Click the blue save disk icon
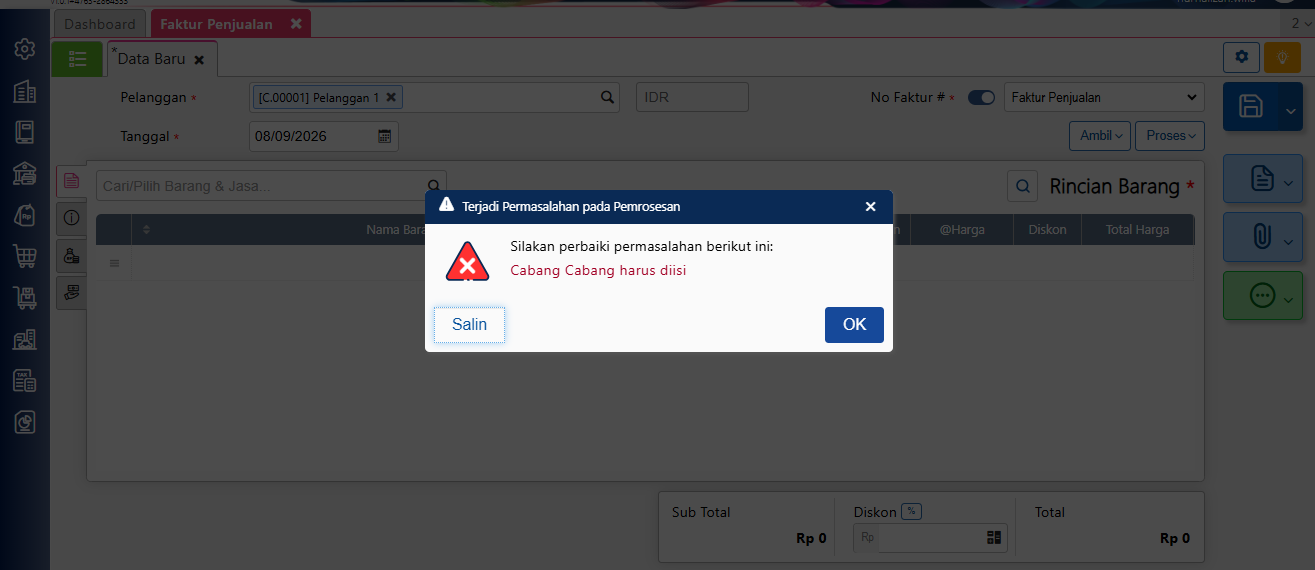1315x570 pixels. [1250, 107]
